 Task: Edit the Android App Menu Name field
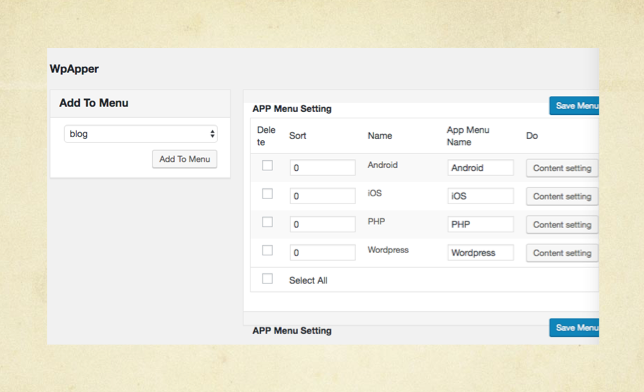point(481,168)
